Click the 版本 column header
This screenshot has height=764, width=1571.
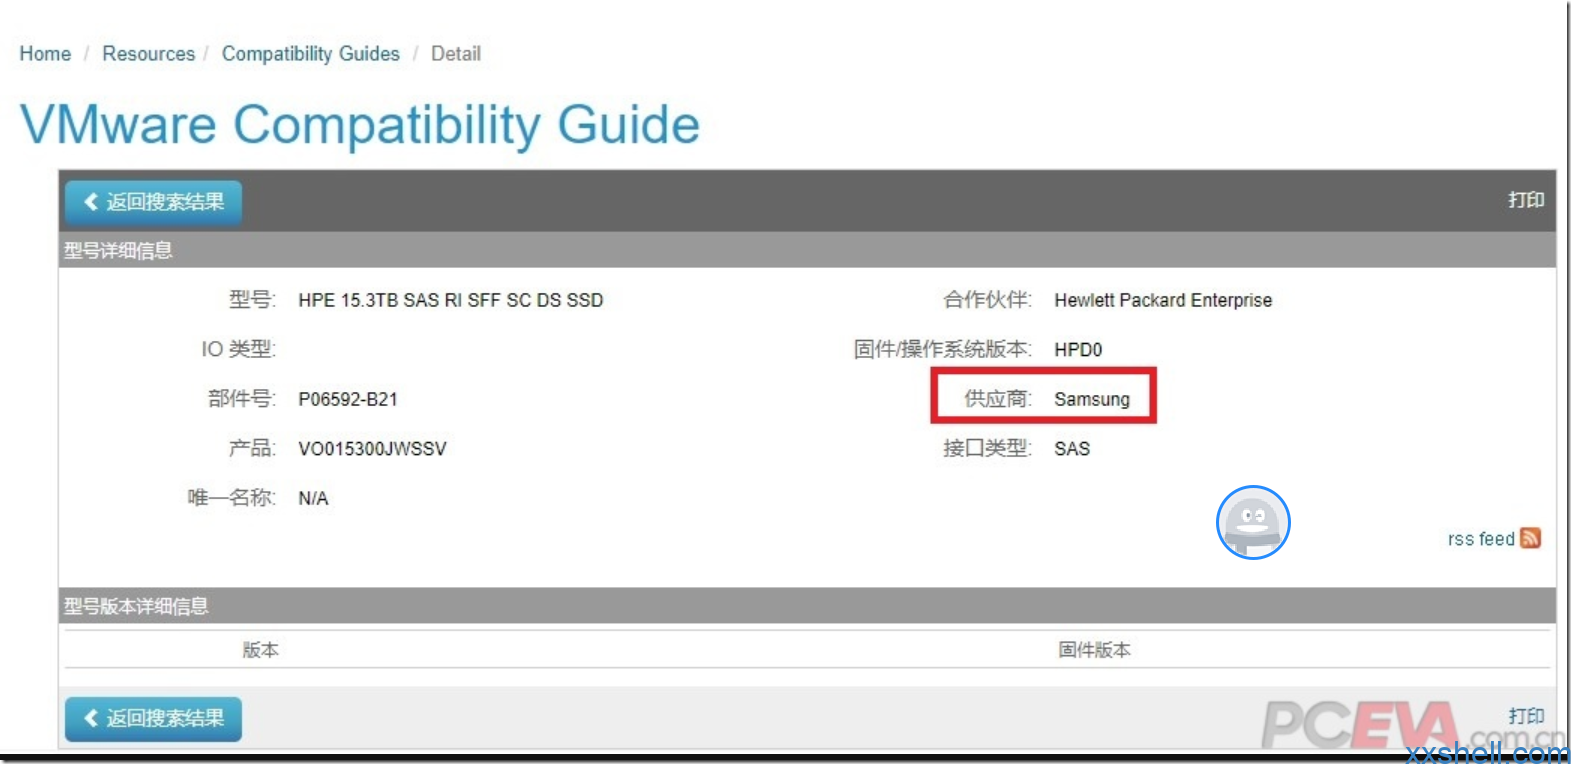pos(261,650)
